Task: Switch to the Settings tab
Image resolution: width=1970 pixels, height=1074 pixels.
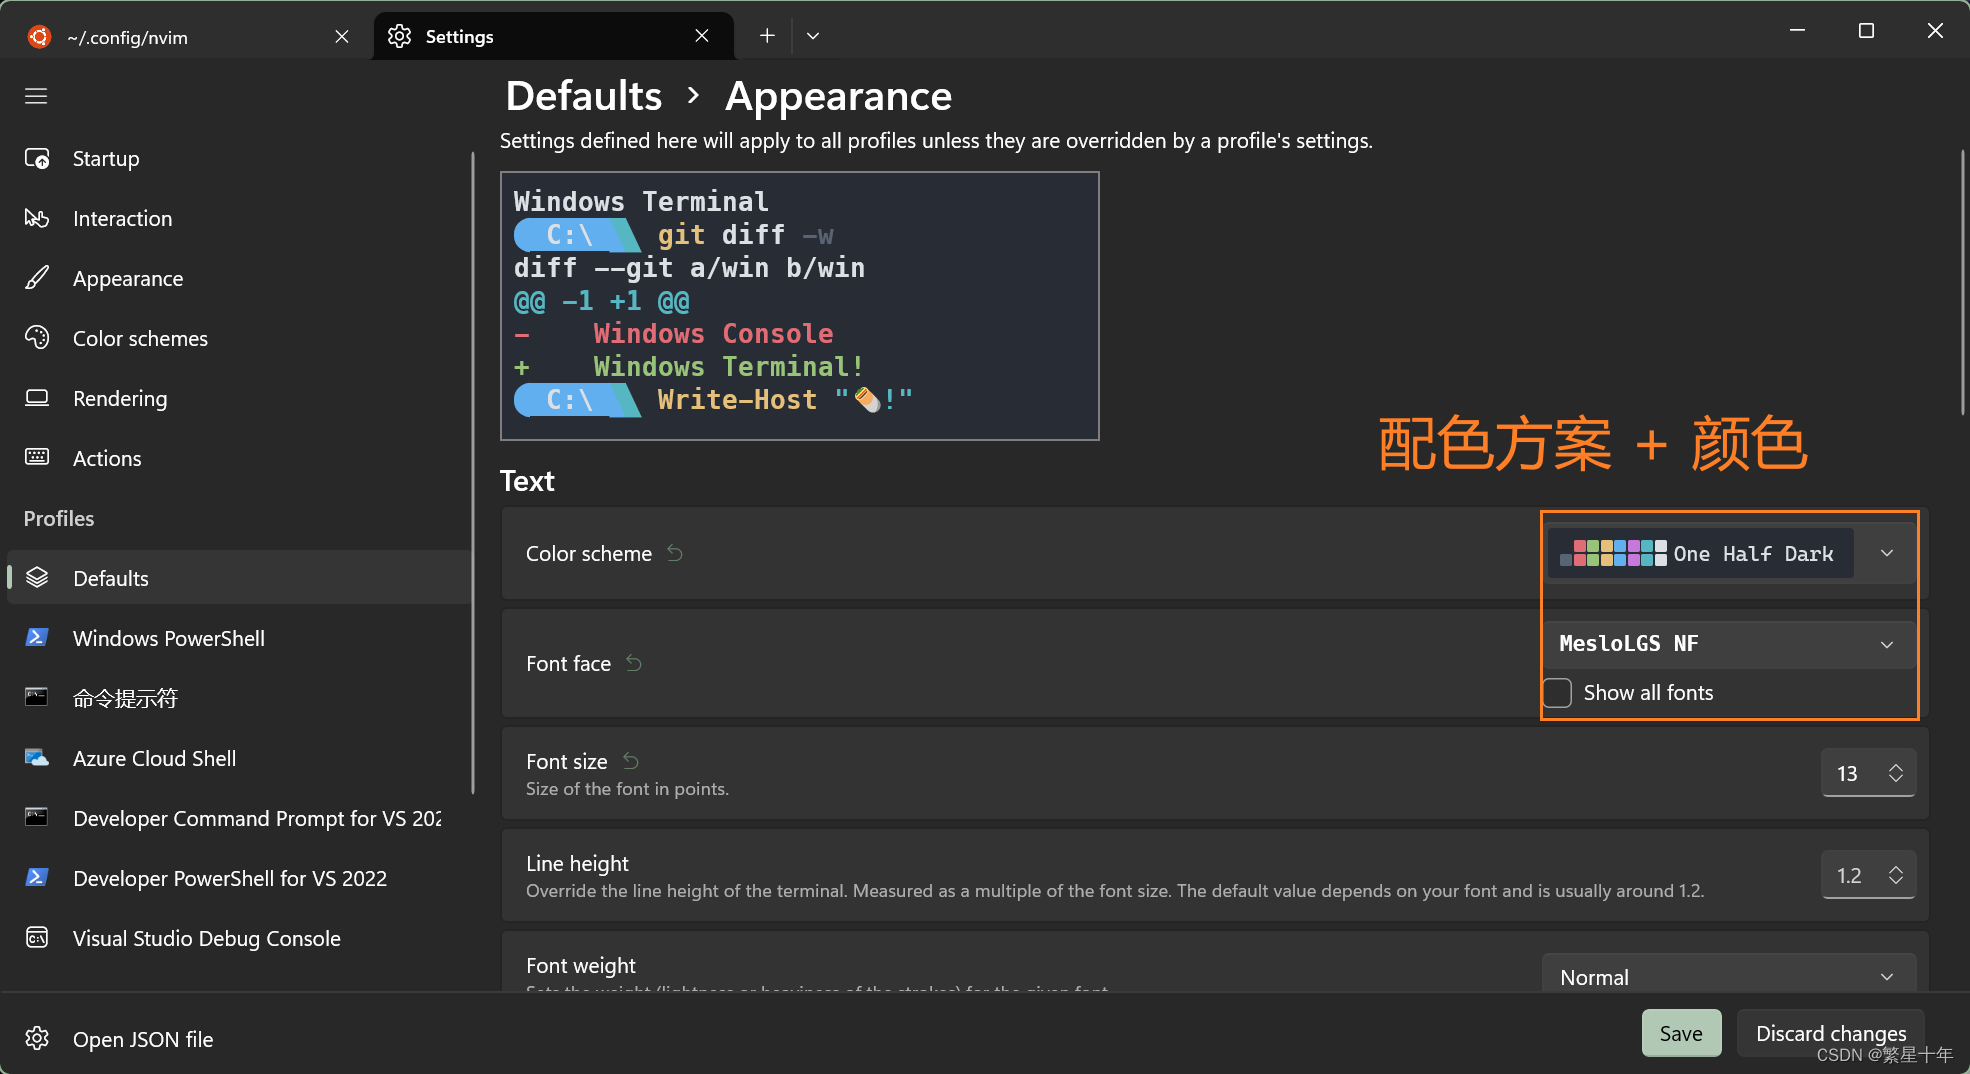Action: 553,36
